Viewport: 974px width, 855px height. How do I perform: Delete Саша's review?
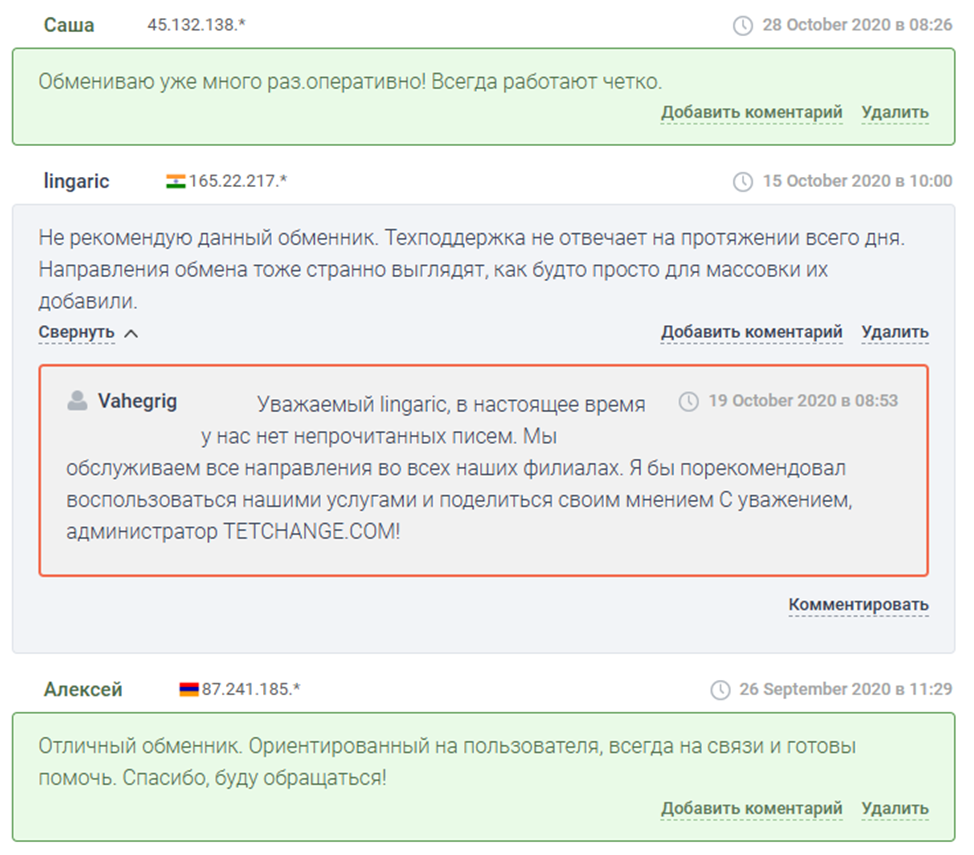click(x=894, y=112)
